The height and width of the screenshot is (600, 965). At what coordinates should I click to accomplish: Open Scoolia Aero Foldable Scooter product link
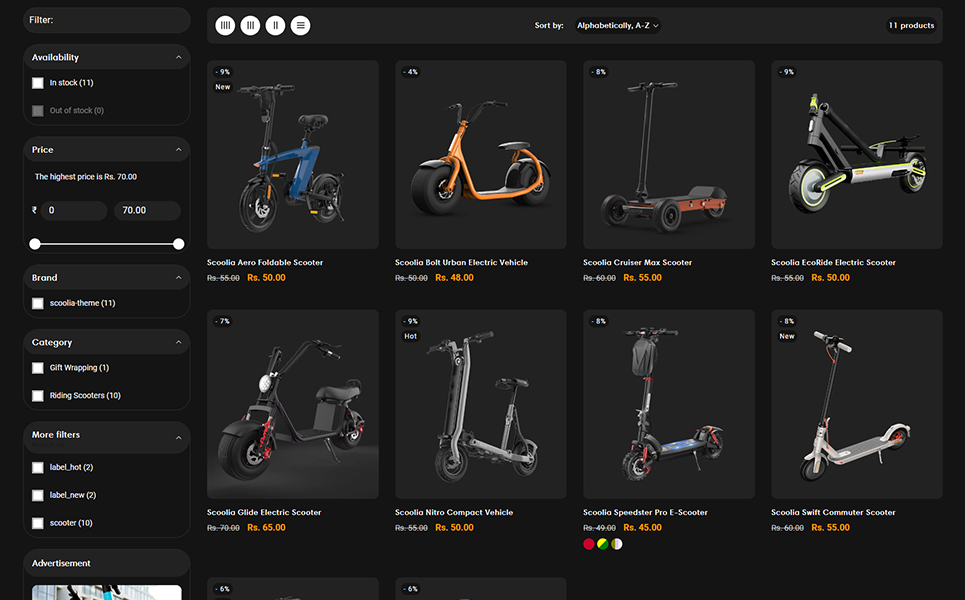point(265,263)
